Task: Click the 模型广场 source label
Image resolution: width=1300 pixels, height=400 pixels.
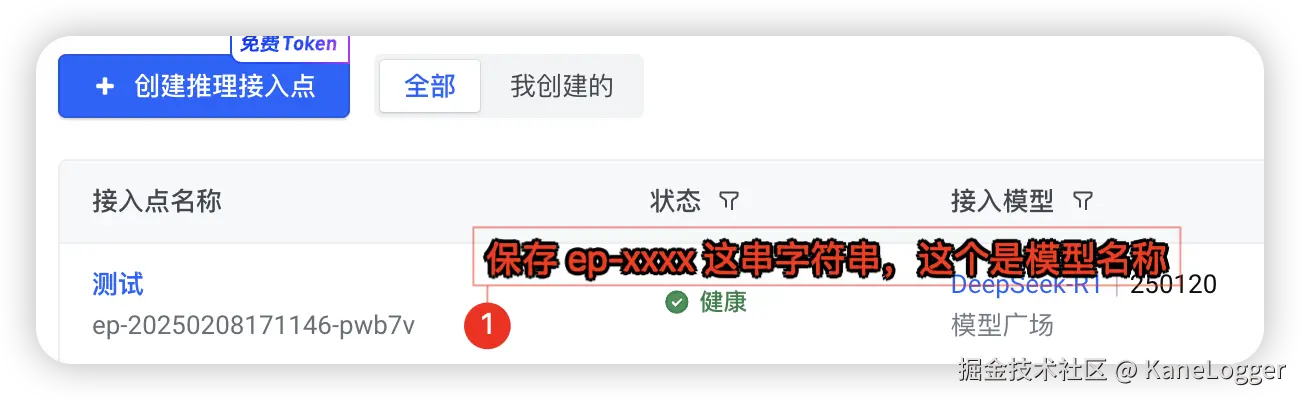Action: 1002,325
